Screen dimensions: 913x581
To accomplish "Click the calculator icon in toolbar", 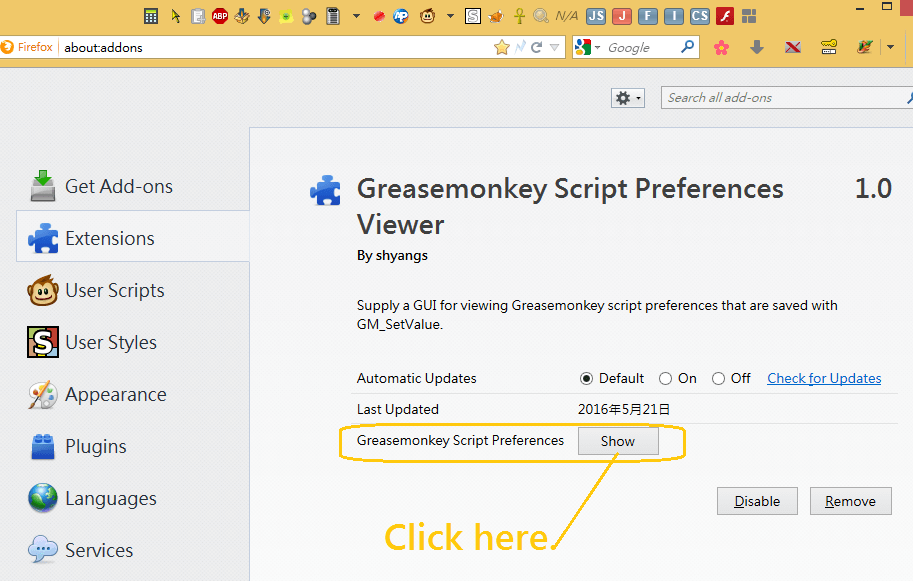I will [151, 16].
